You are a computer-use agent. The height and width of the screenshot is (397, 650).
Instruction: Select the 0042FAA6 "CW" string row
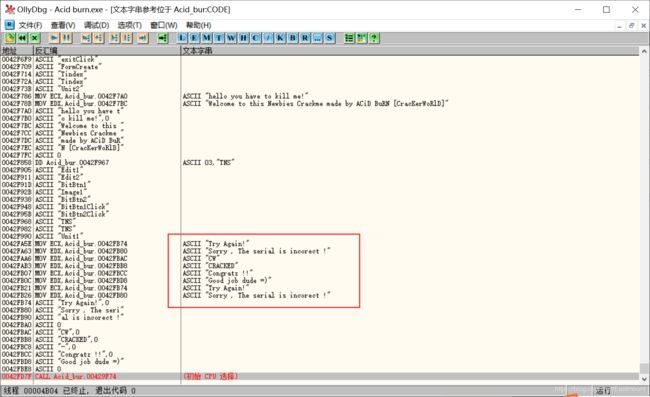[320, 259]
